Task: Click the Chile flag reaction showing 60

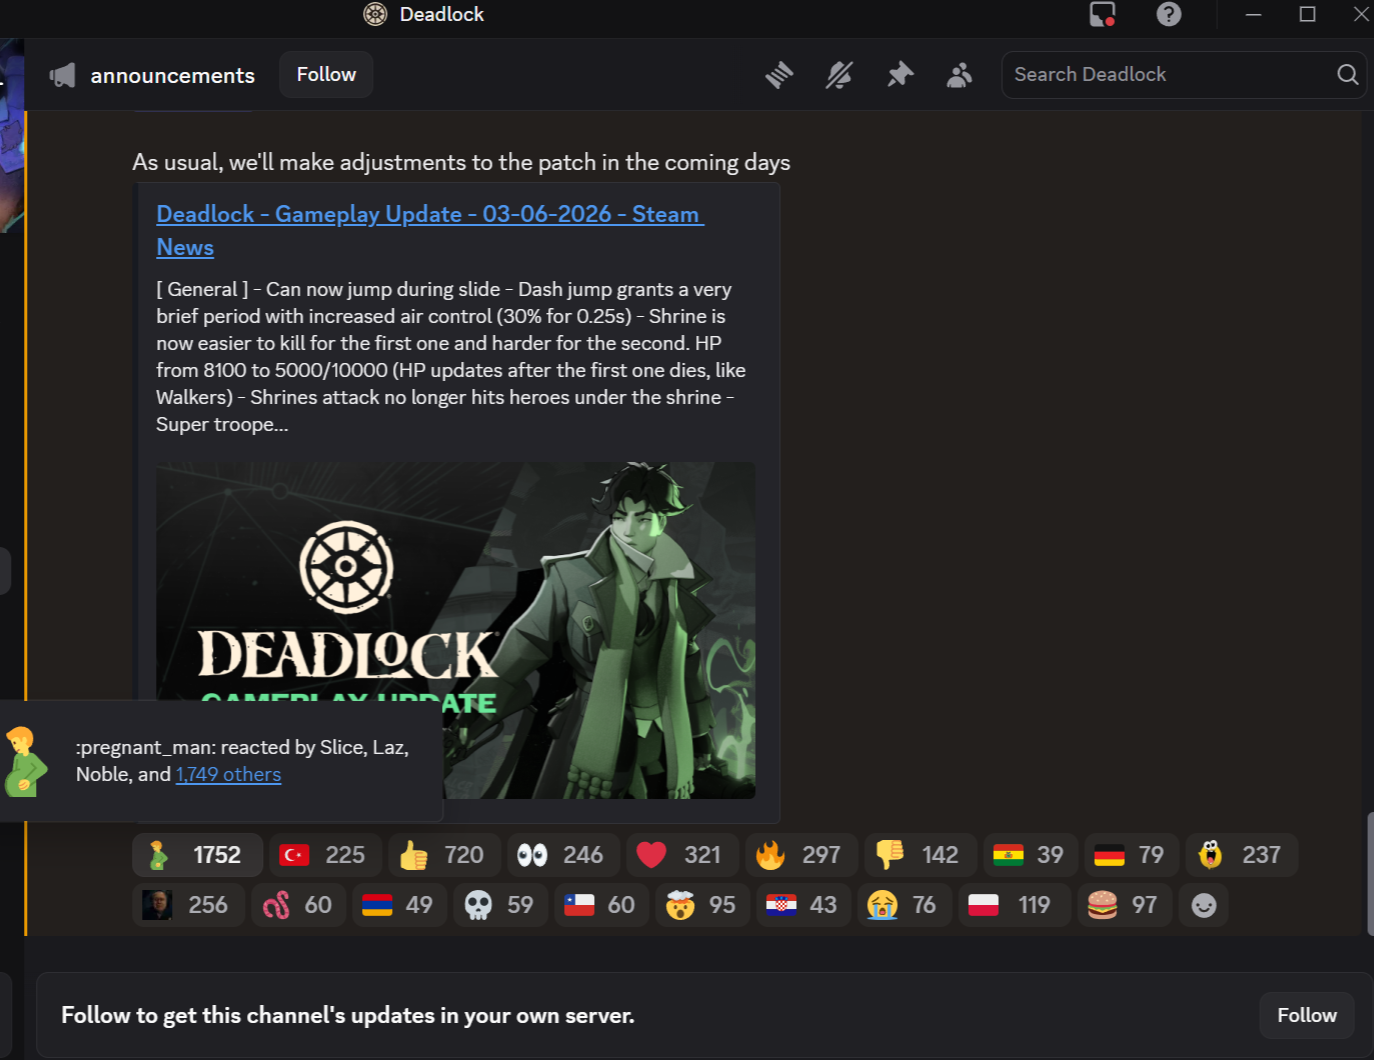Action: (x=601, y=905)
